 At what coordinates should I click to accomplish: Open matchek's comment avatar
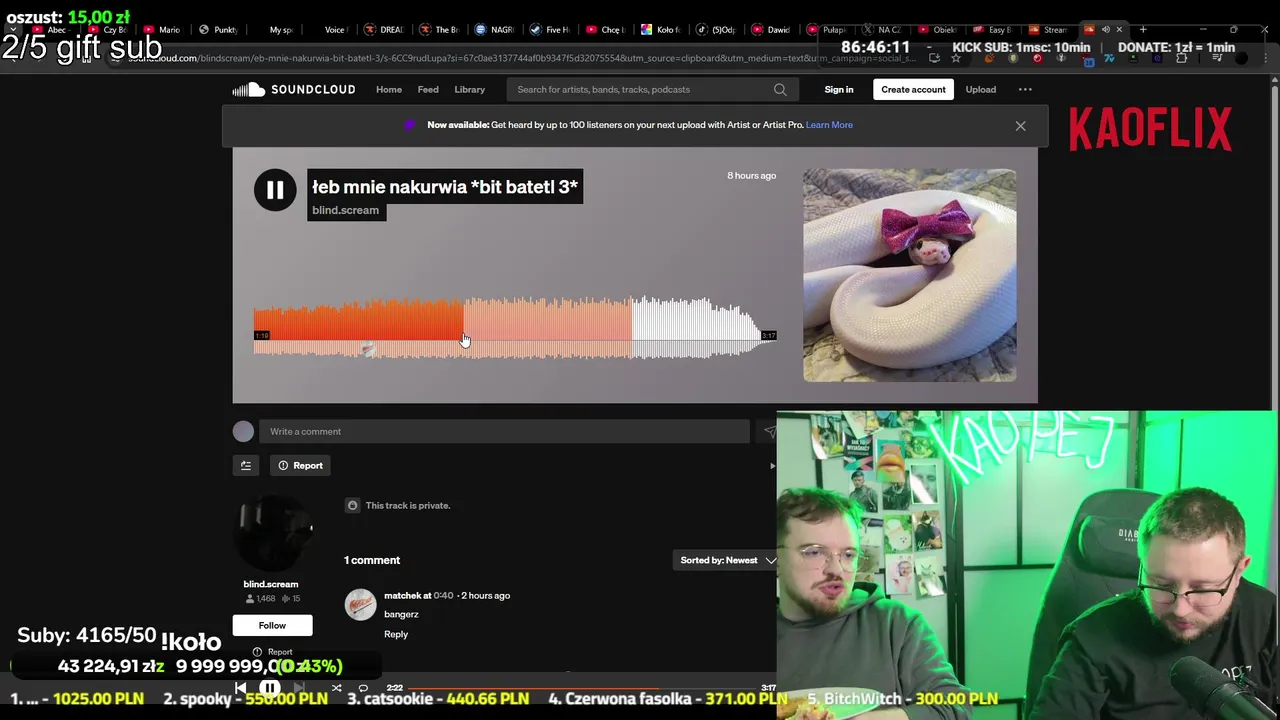pyautogui.click(x=360, y=605)
